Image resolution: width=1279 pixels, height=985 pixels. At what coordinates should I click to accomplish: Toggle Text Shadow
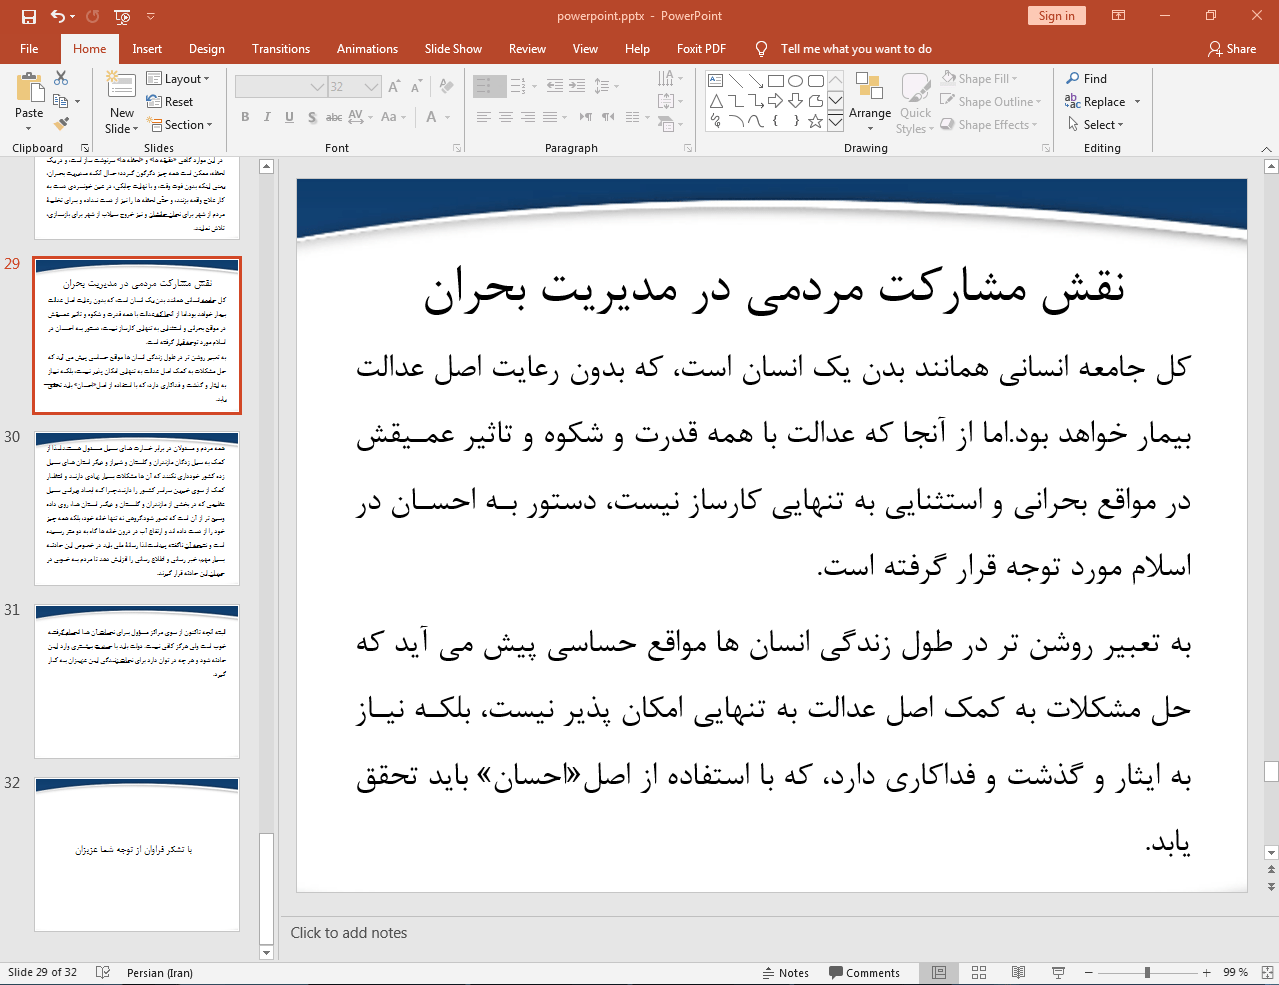(312, 117)
